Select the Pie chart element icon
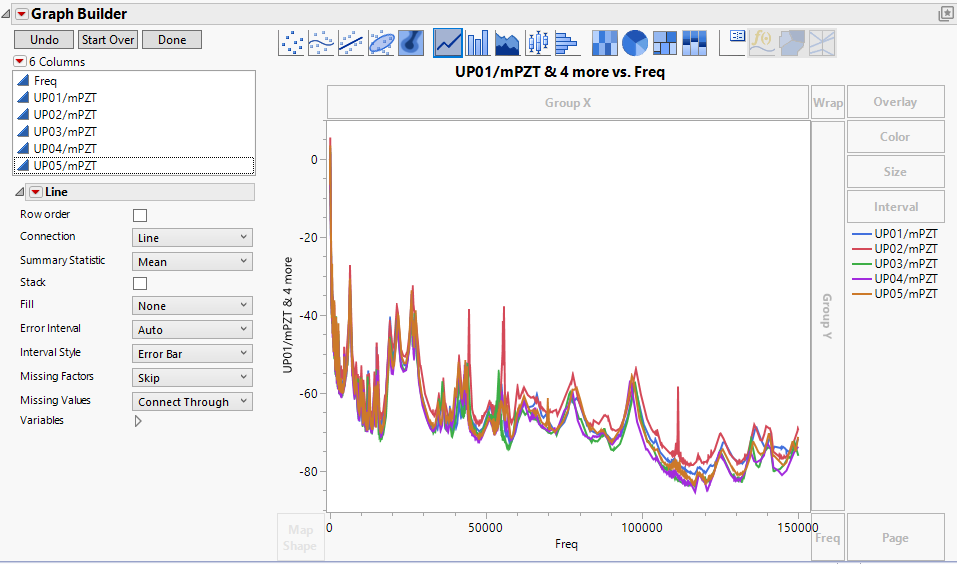Screen dimensions: 957x564 635,43
